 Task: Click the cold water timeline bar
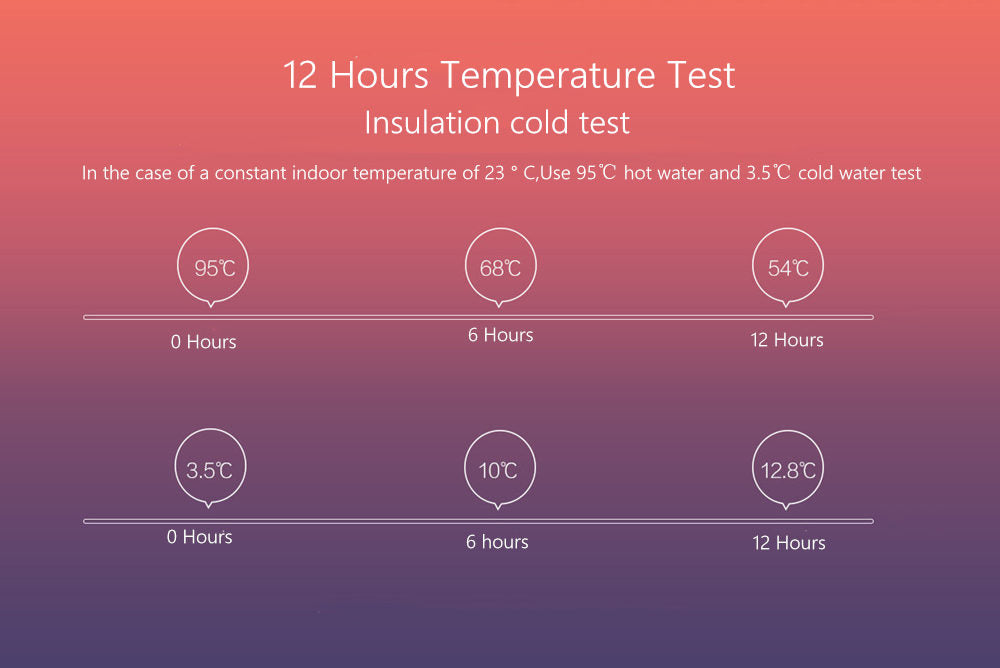coord(478,521)
